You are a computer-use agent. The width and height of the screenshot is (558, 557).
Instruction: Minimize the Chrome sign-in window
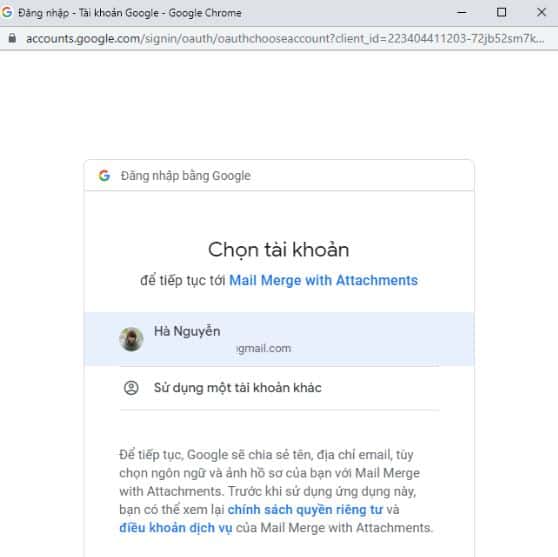[462, 12]
